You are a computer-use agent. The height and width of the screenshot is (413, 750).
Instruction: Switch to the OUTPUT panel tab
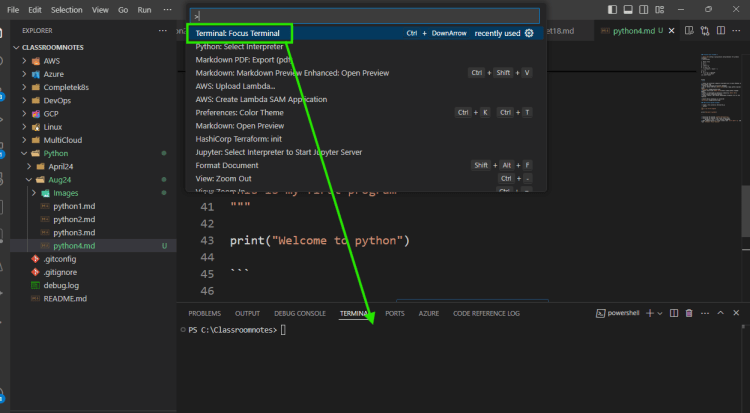[247, 313]
